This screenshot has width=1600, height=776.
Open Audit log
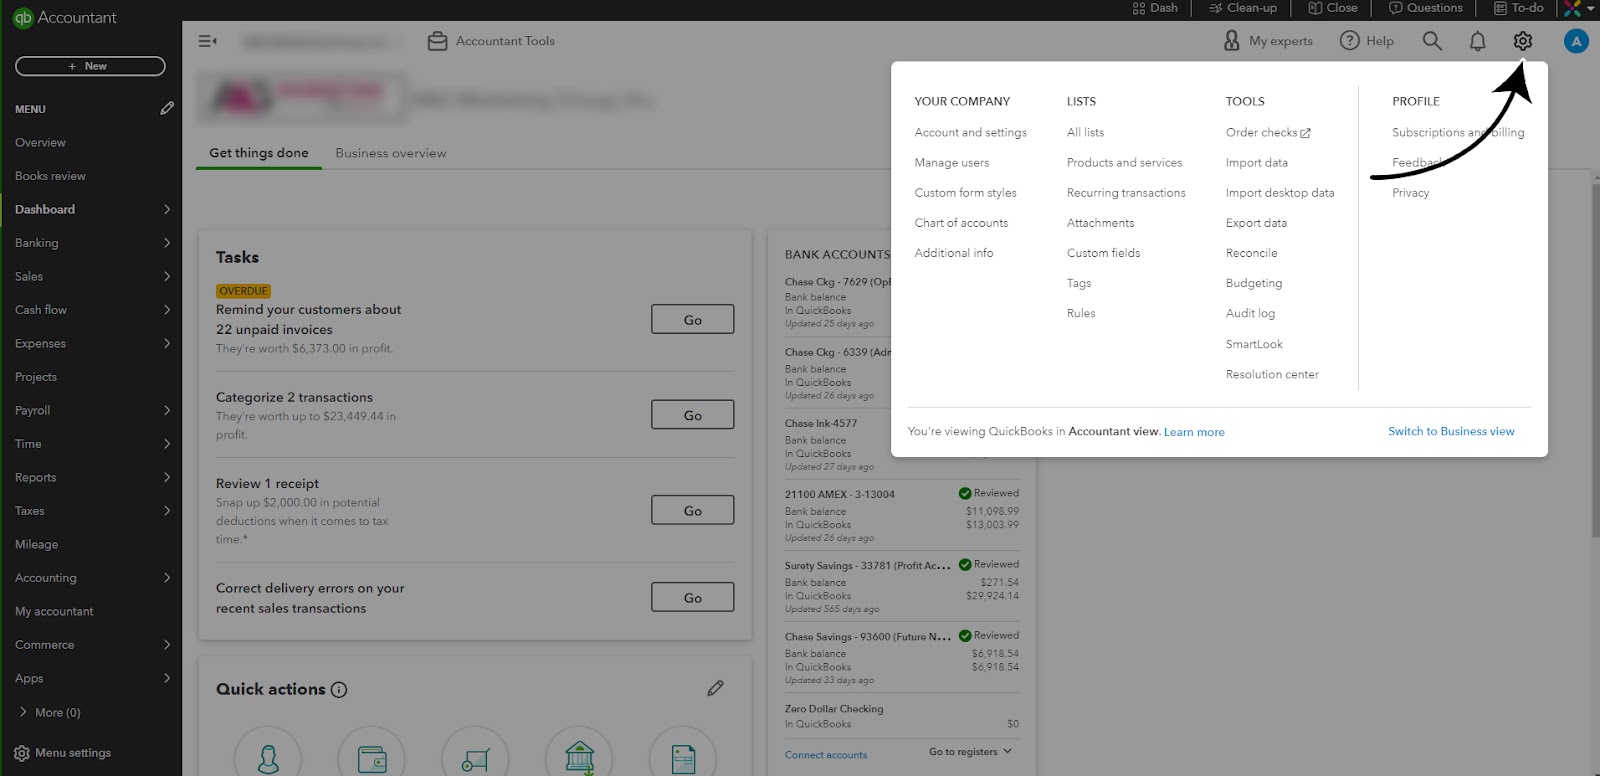coord(1250,313)
